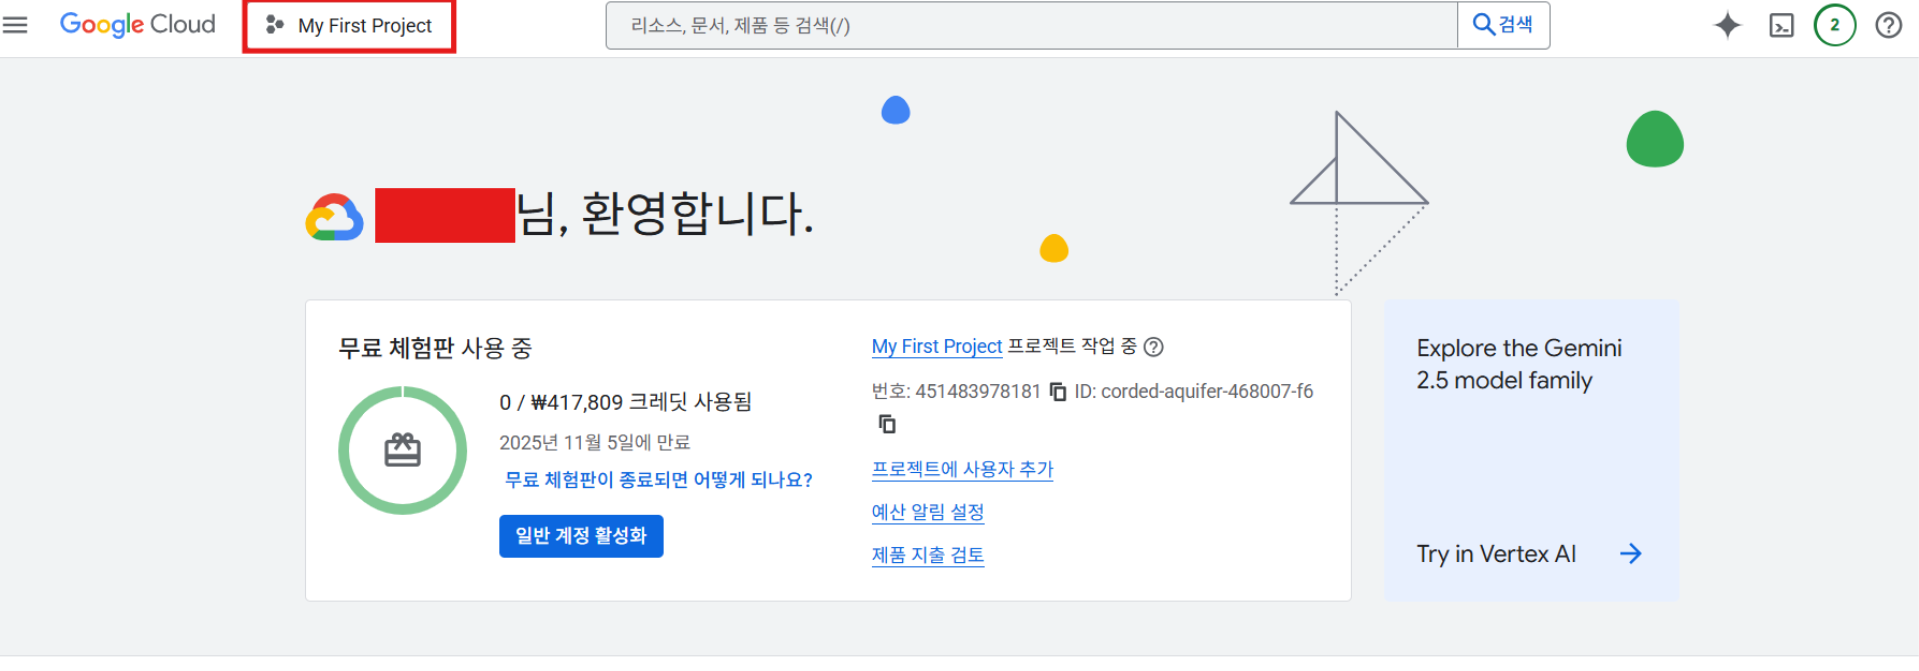Click the 일반 계정 활성화 button

581,536
